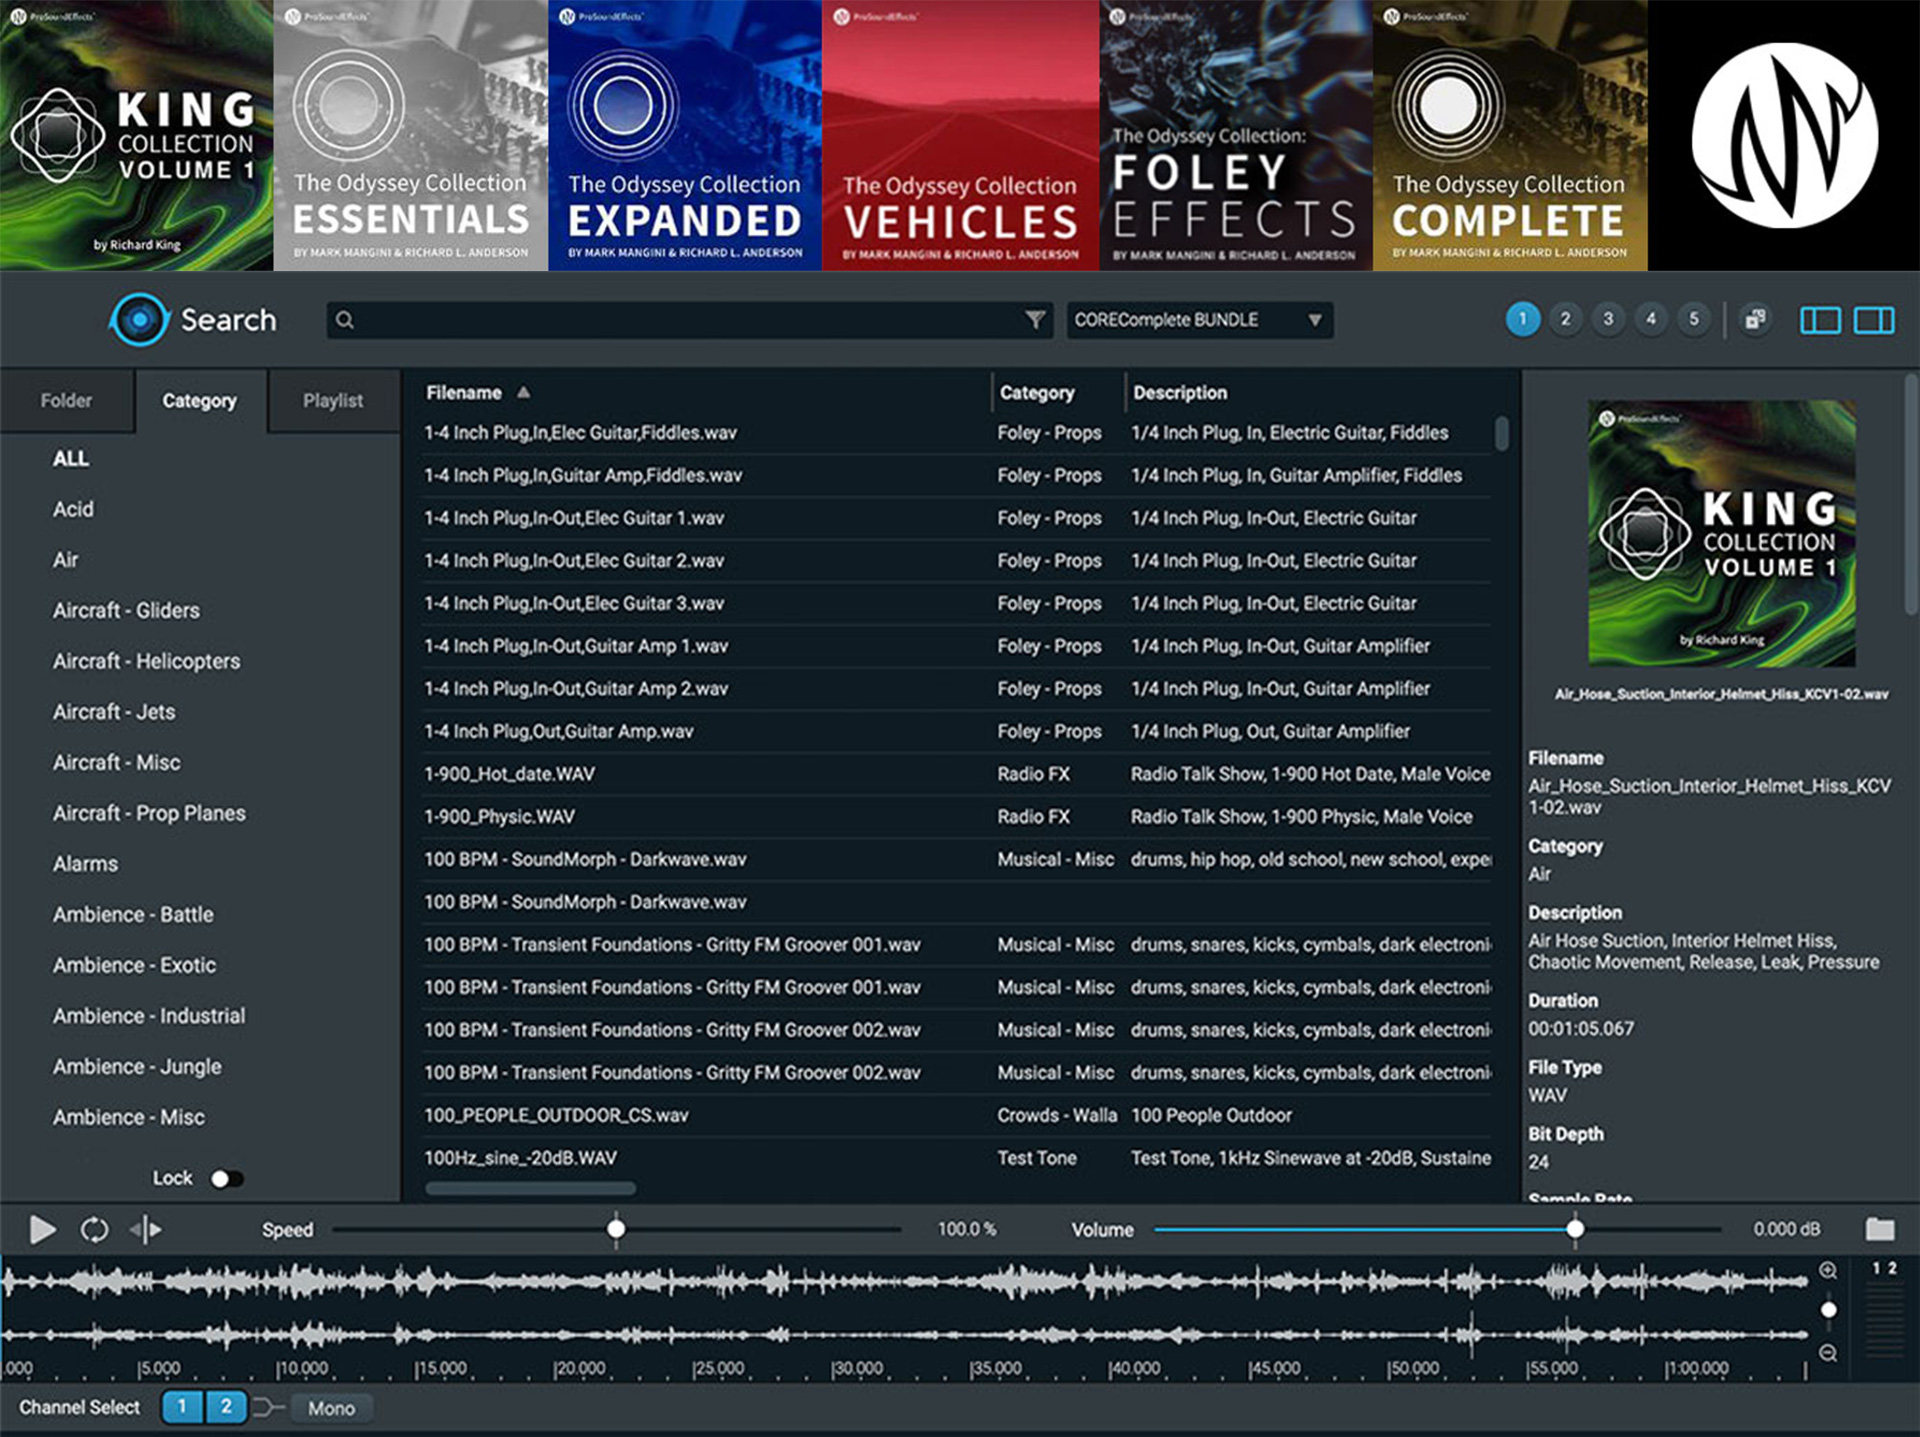Click the channel link icon before Mono
Image resolution: width=1920 pixels, height=1437 pixels.
268,1407
